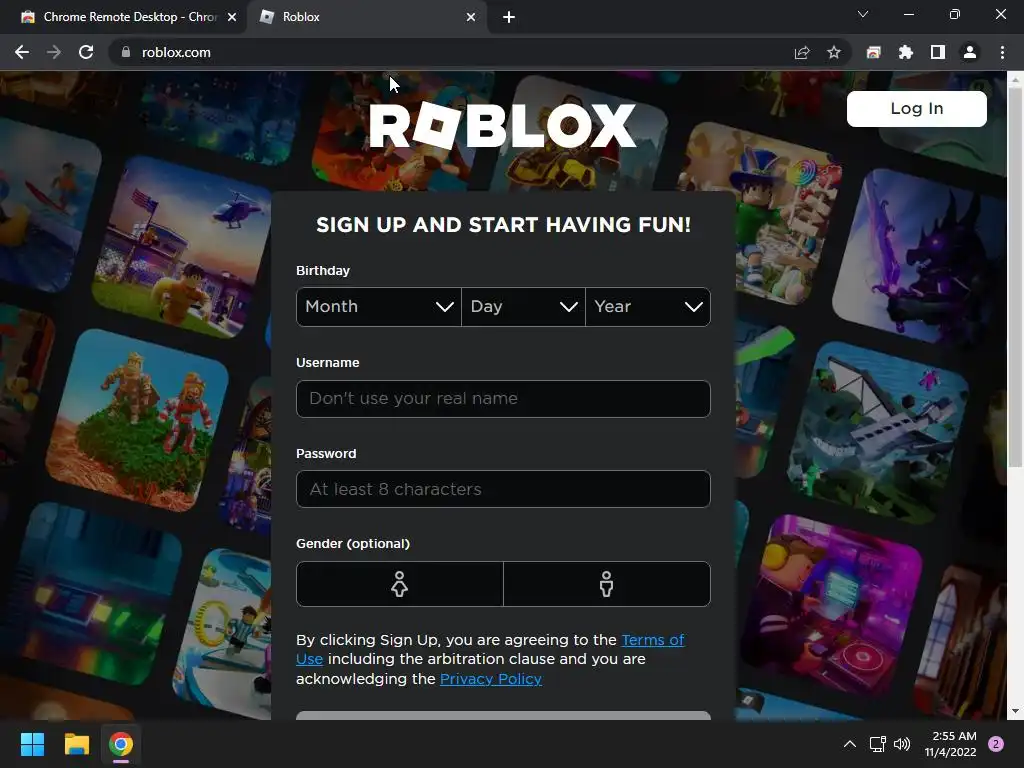Open tab search chevron

click(x=863, y=14)
